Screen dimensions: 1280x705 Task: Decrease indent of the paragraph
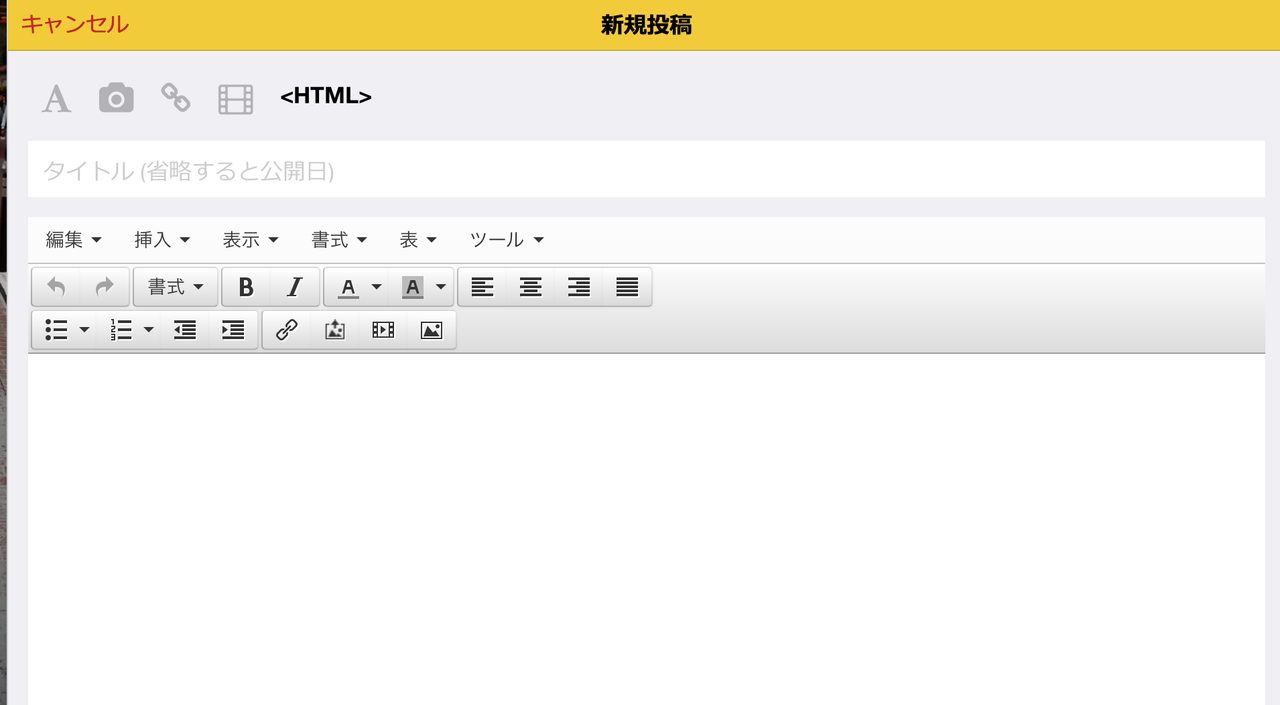point(185,330)
